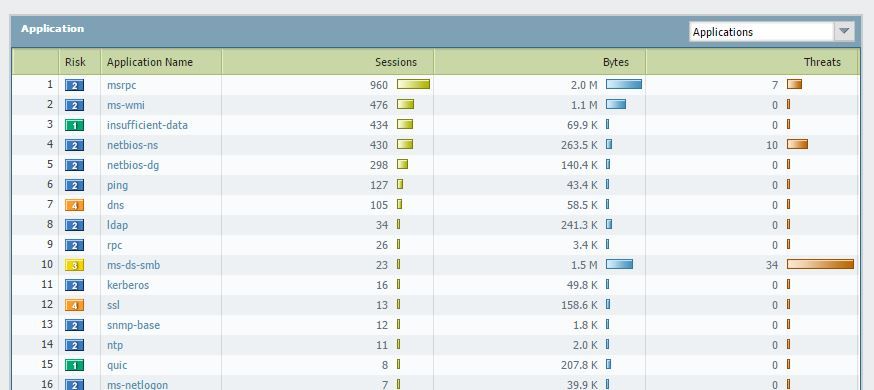Open the Applications dropdown arrow

[844, 32]
